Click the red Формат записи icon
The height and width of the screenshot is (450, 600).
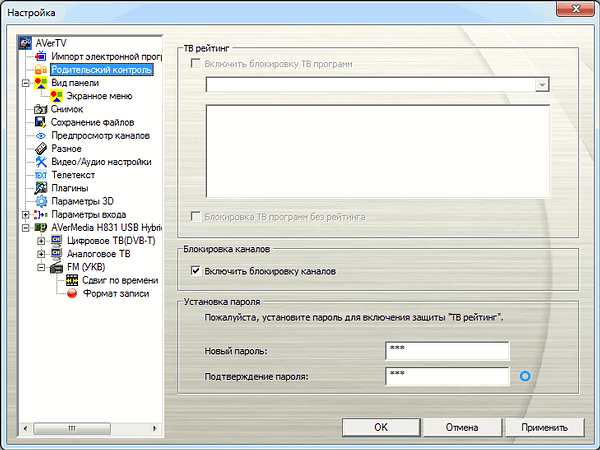pyautogui.click(x=72, y=293)
